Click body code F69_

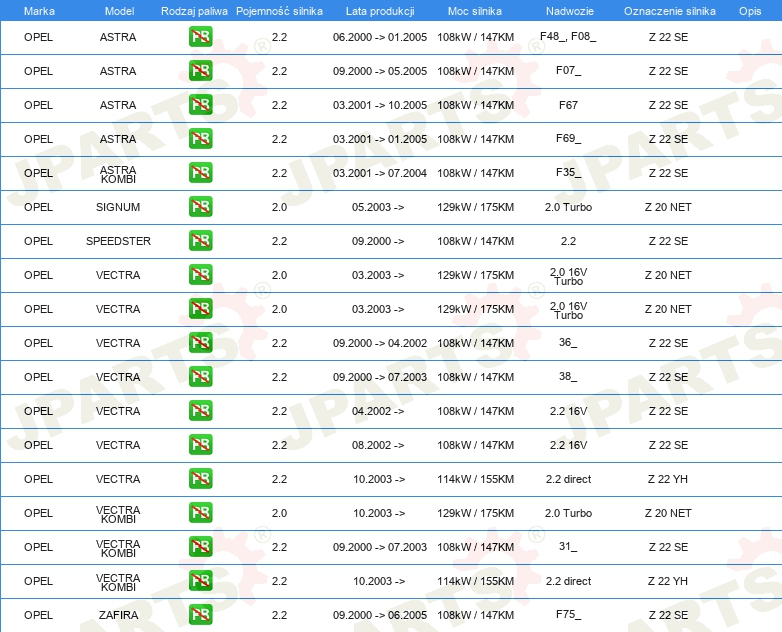click(x=569, y=138)
